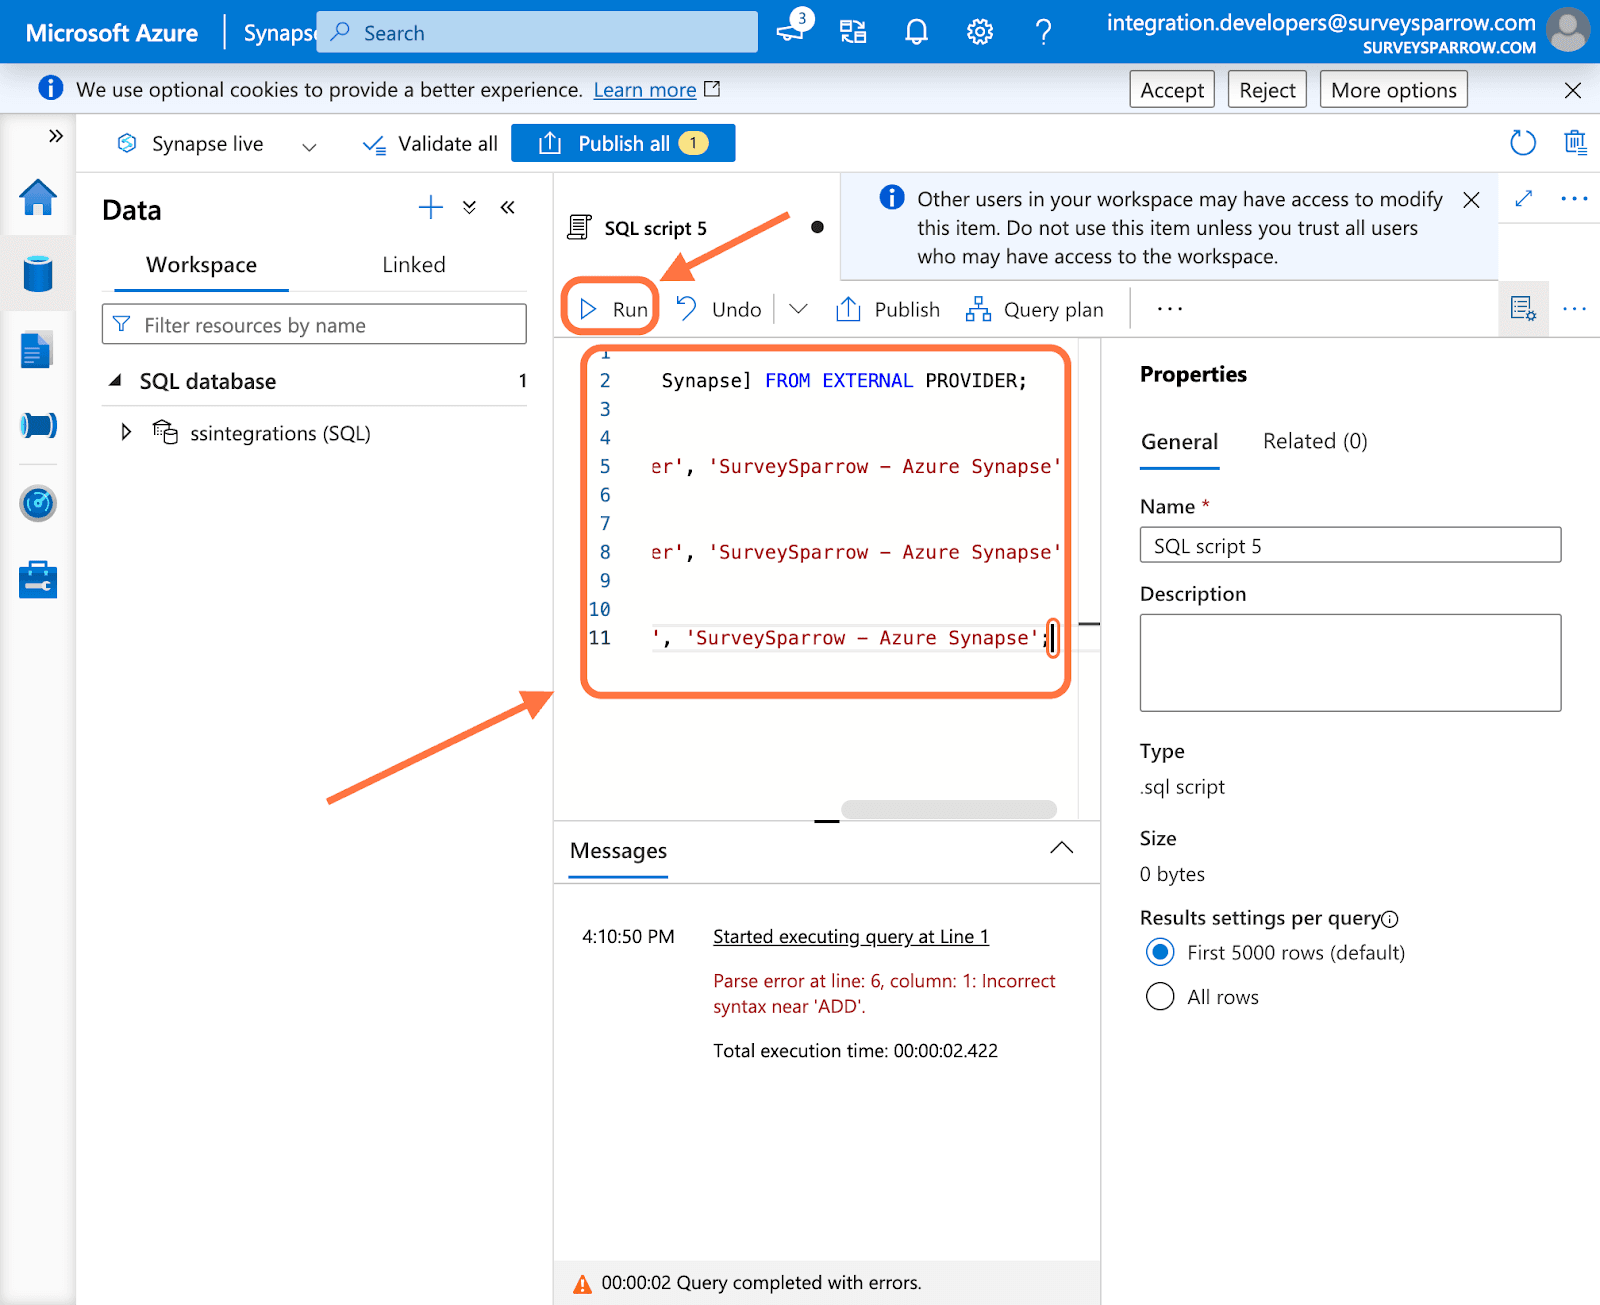Run the SQL script
The width and height of the screenshot is (1600, 1305).
click(x=613, y=309)
